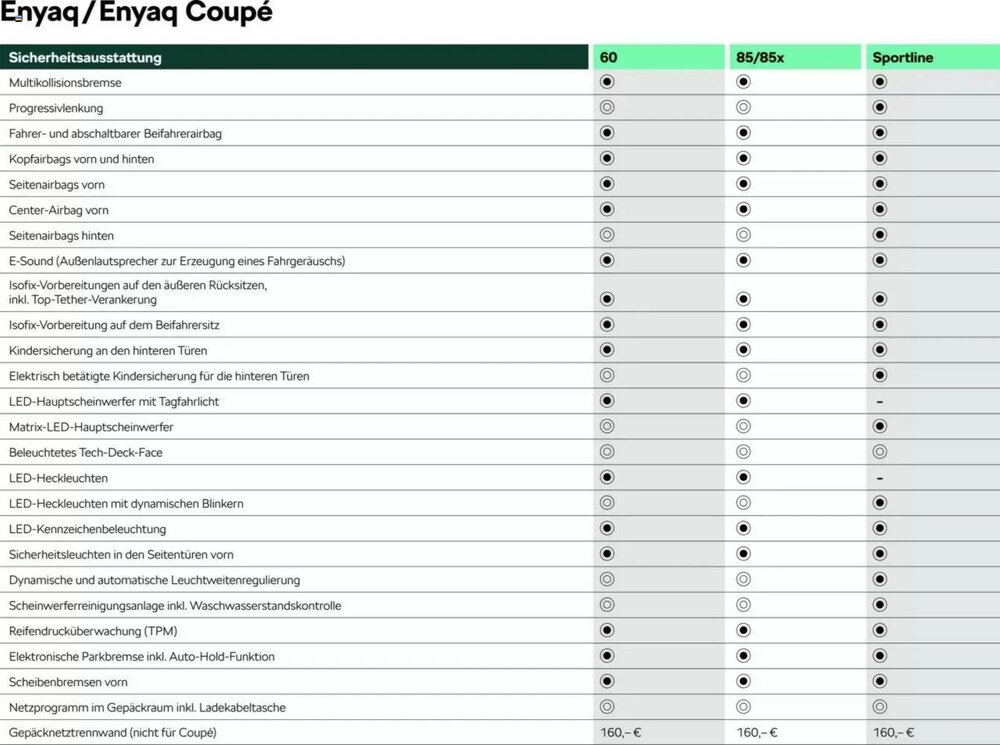Click the Progressivlenkung optional symbol in column 60
The image size is (1000, 745).
click(607, 107)
